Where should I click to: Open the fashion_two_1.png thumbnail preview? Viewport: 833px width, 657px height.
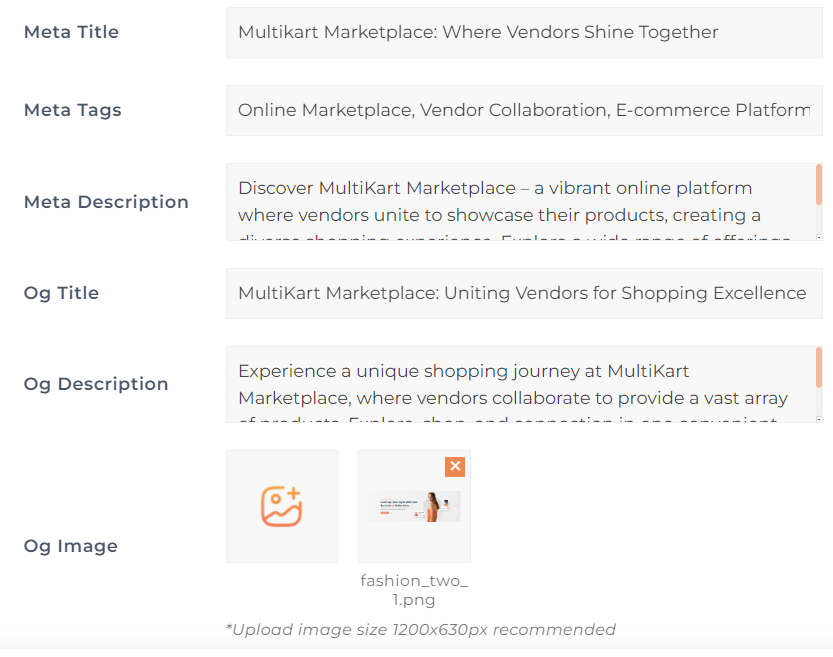click(414, 508)
